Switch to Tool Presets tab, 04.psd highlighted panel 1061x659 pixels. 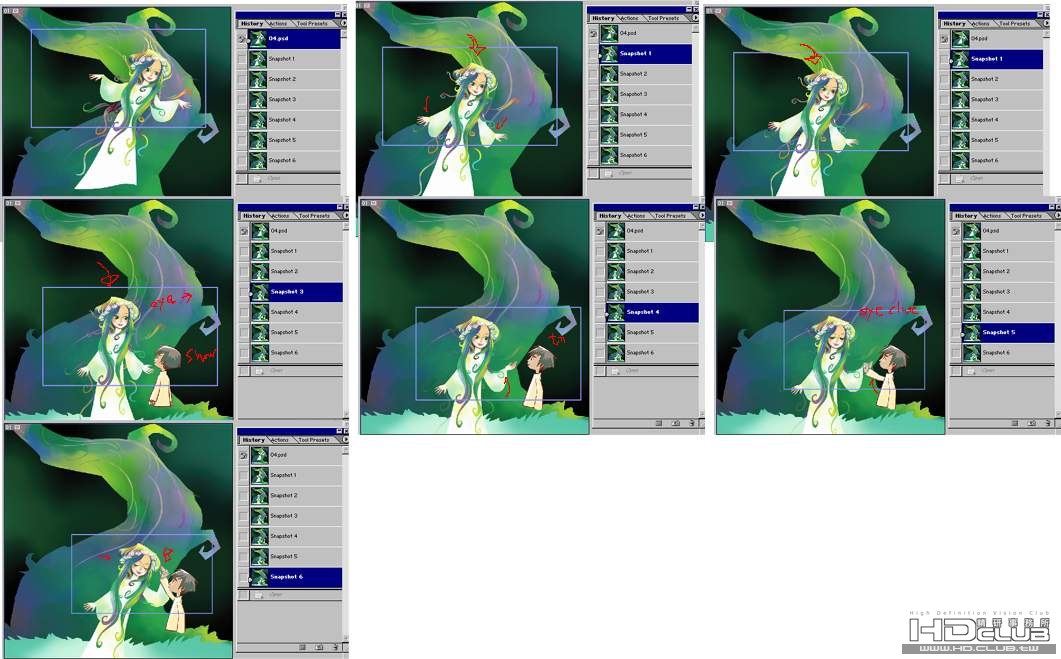click(x=311, y=23)
